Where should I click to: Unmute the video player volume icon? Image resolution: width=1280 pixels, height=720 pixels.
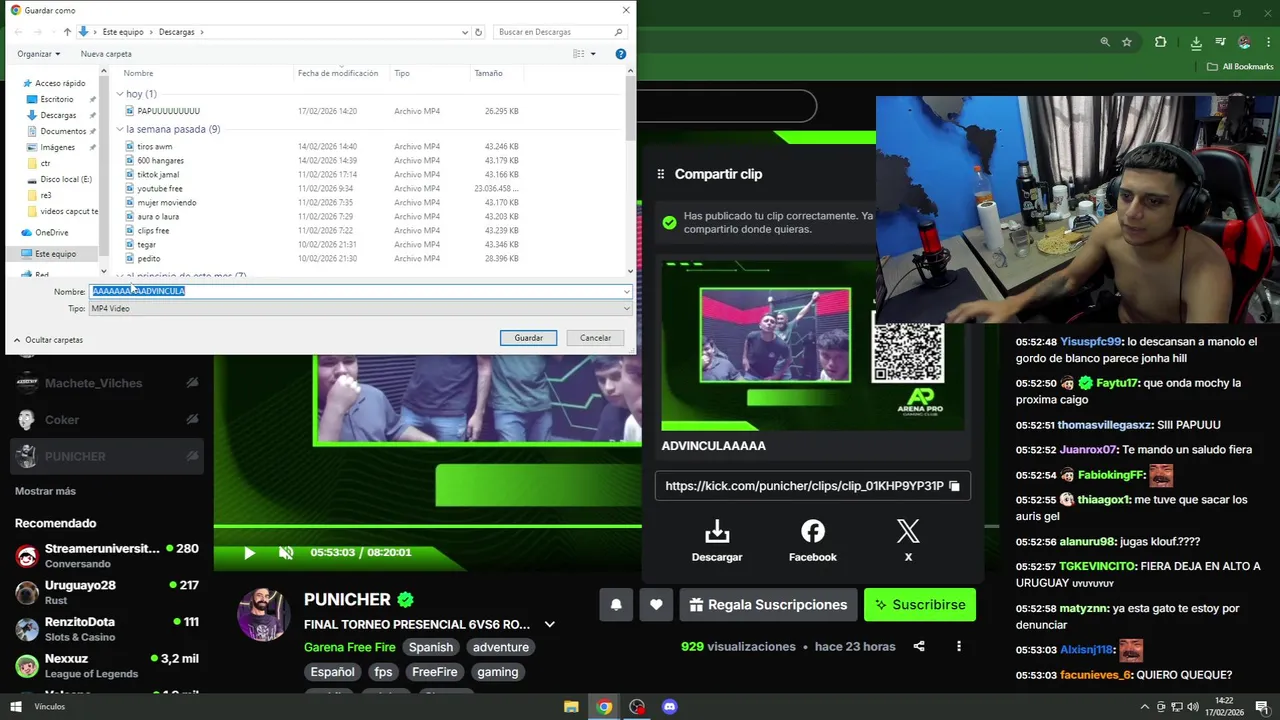coord(286,553)
